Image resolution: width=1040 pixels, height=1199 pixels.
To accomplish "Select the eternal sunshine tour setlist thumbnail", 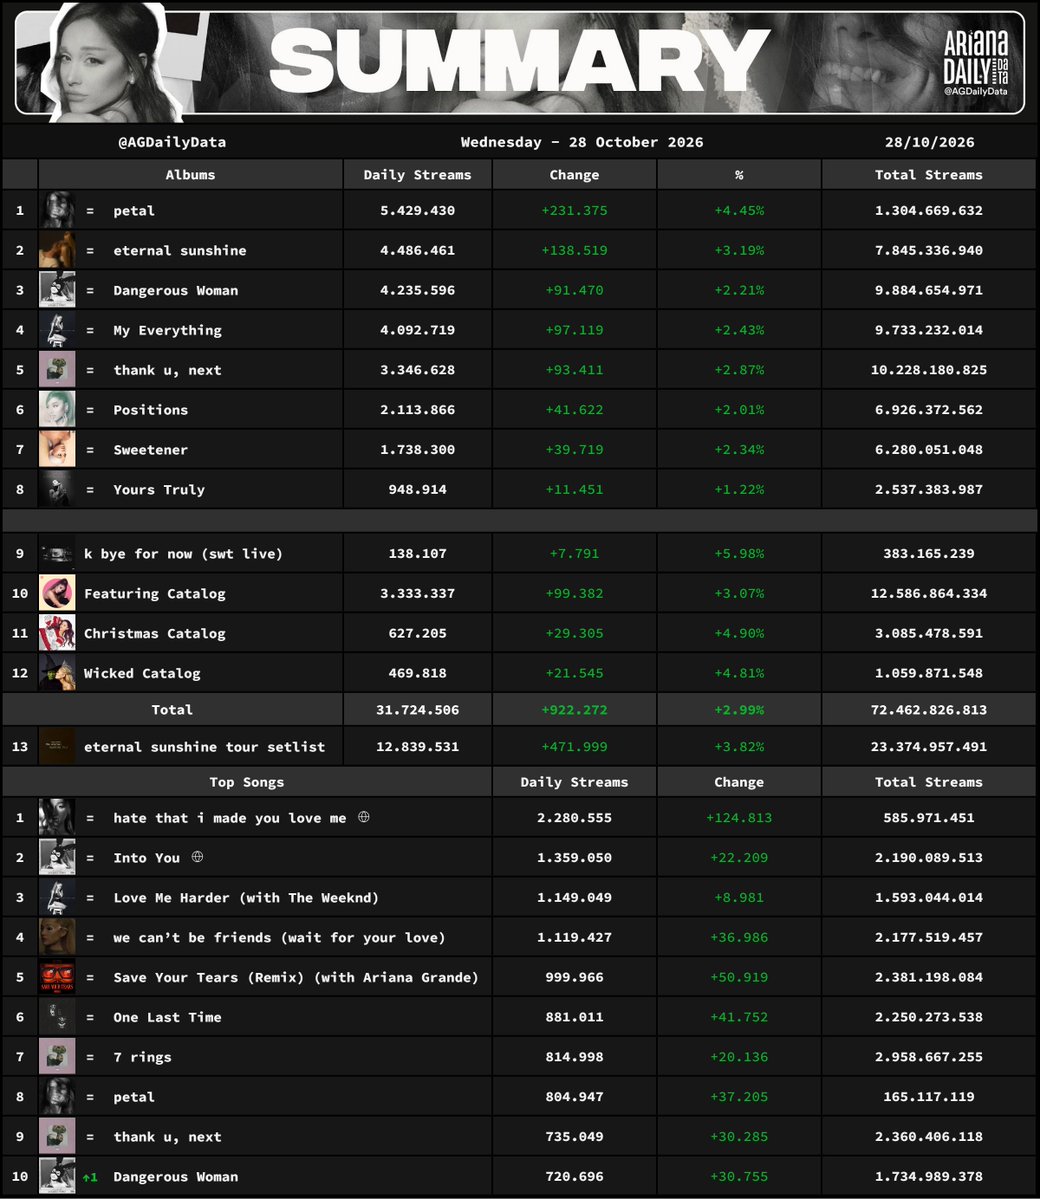I will pyautogui.click(x=57, y=746).
